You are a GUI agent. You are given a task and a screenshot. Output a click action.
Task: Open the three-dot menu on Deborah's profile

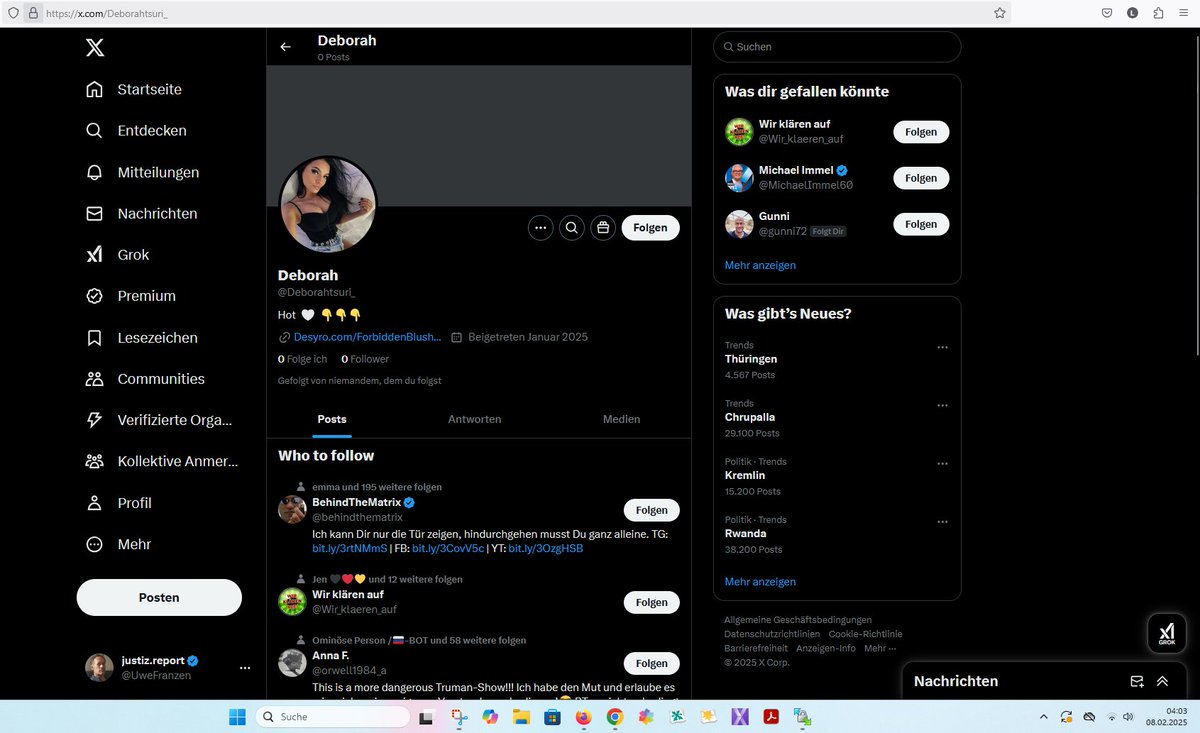coord(541,228)
